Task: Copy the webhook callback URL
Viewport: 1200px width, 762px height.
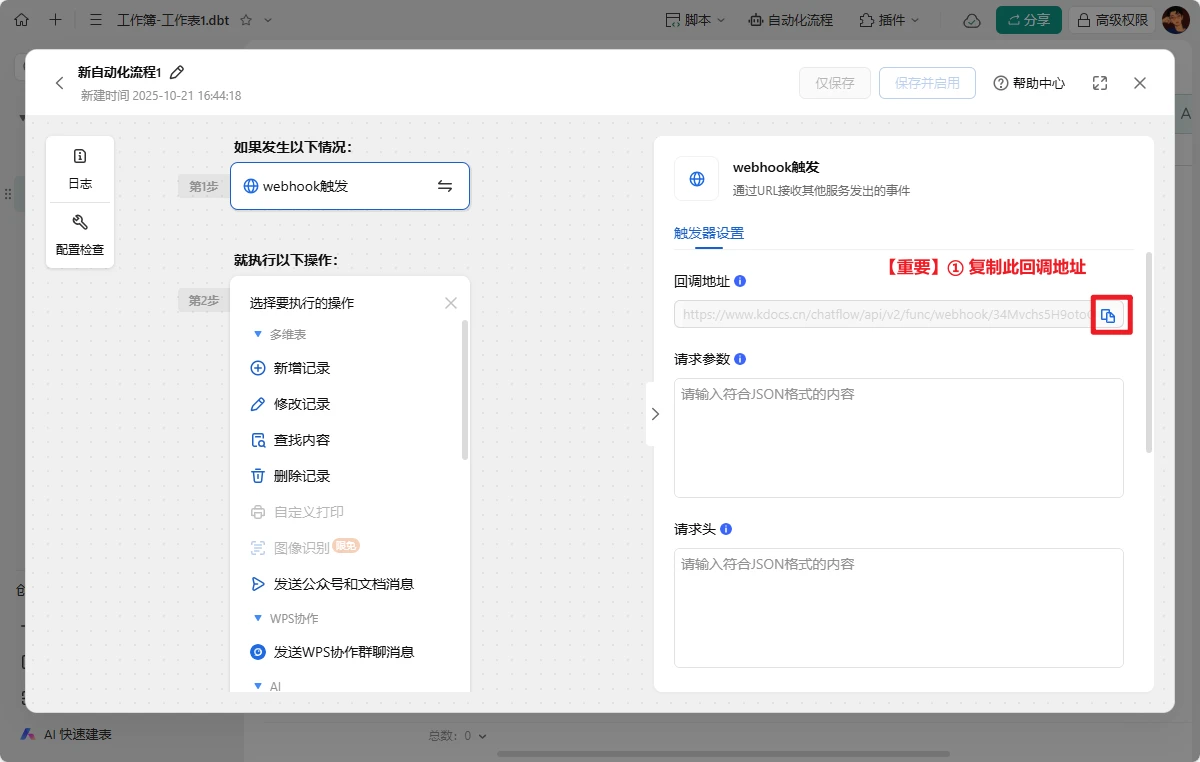Action: tap(1108, 316)
